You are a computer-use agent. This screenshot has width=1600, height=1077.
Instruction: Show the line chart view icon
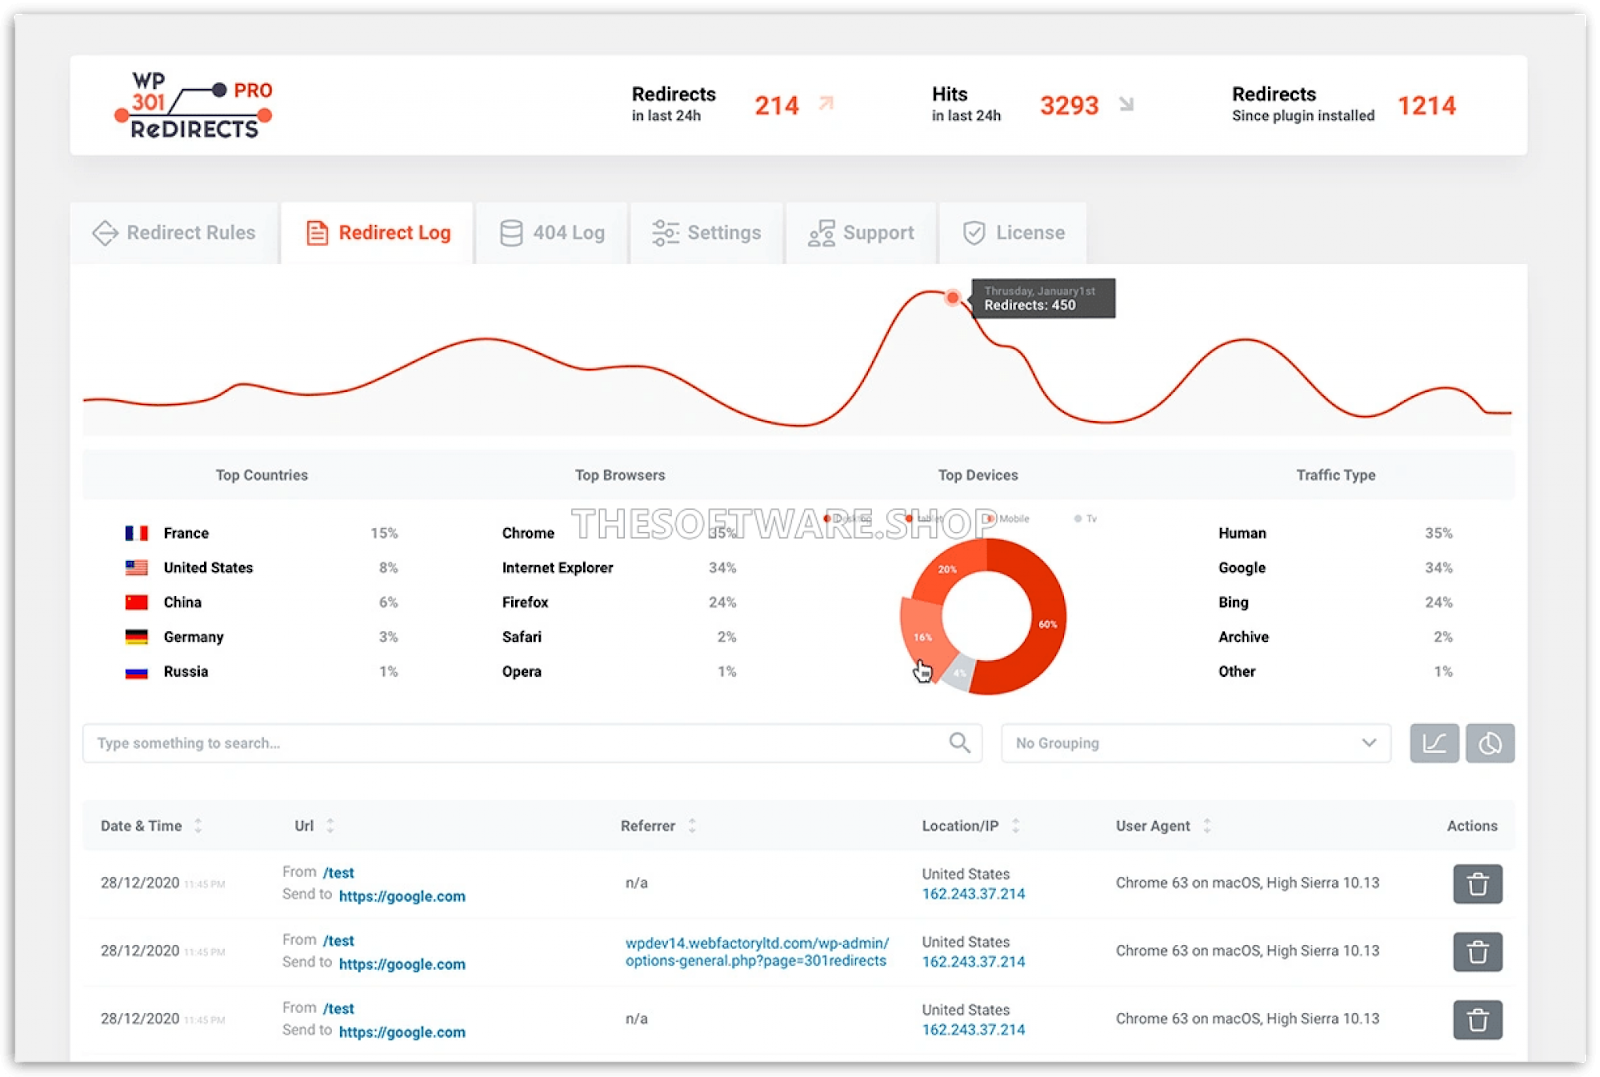pyautogui.click(x=1434, y=743)
